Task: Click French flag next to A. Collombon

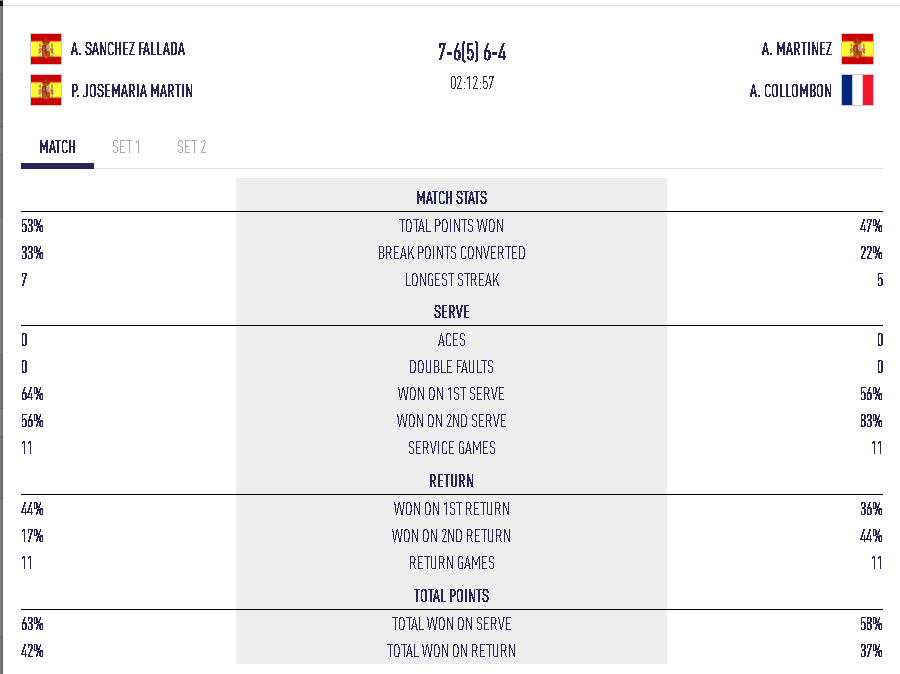Action: point(857,91)
